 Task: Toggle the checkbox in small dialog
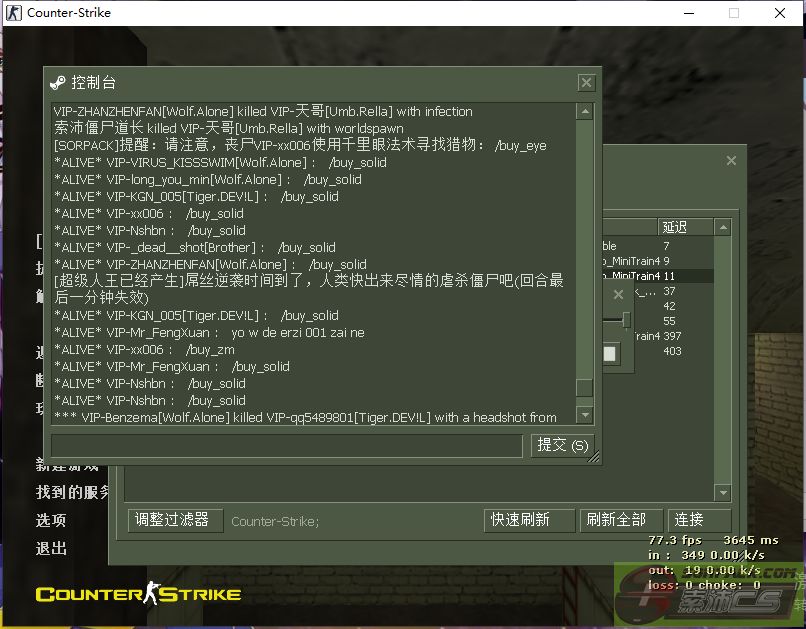coord(610,353)
